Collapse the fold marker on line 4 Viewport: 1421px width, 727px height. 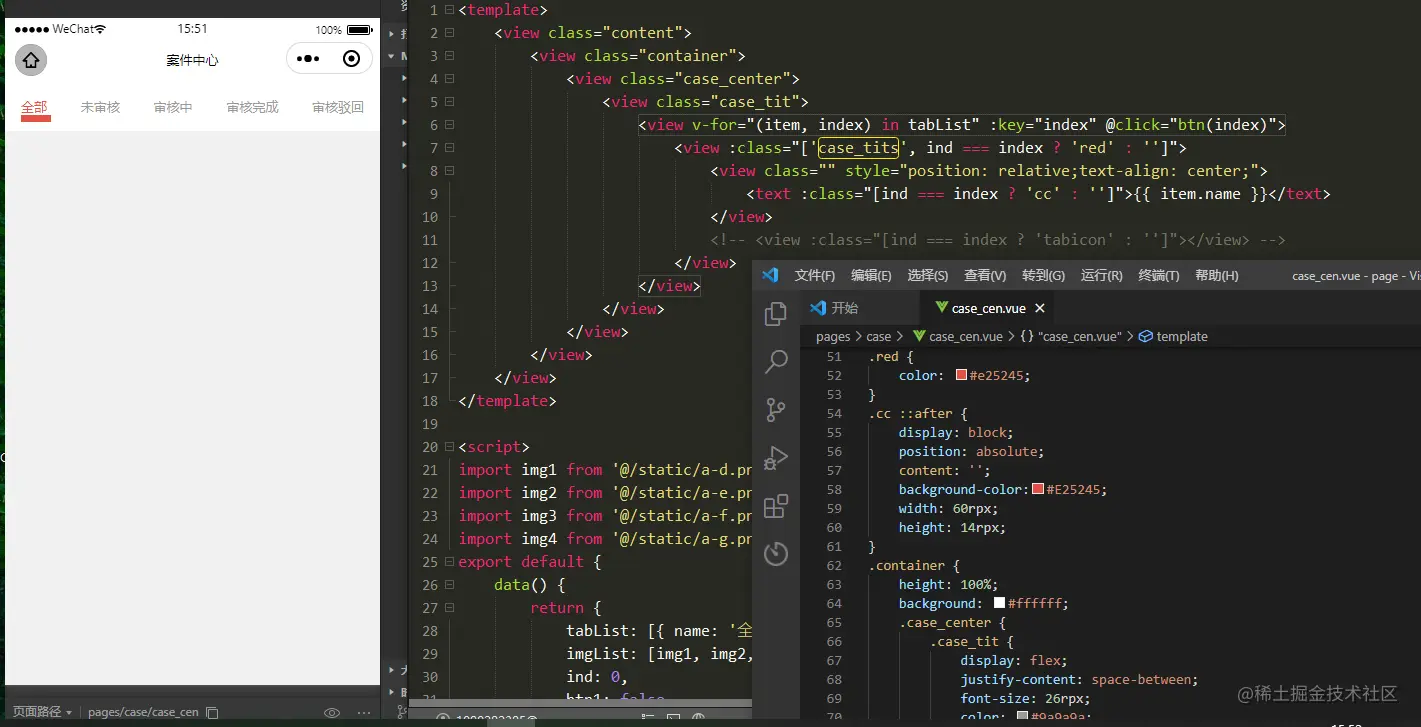[x=450, y=79]
